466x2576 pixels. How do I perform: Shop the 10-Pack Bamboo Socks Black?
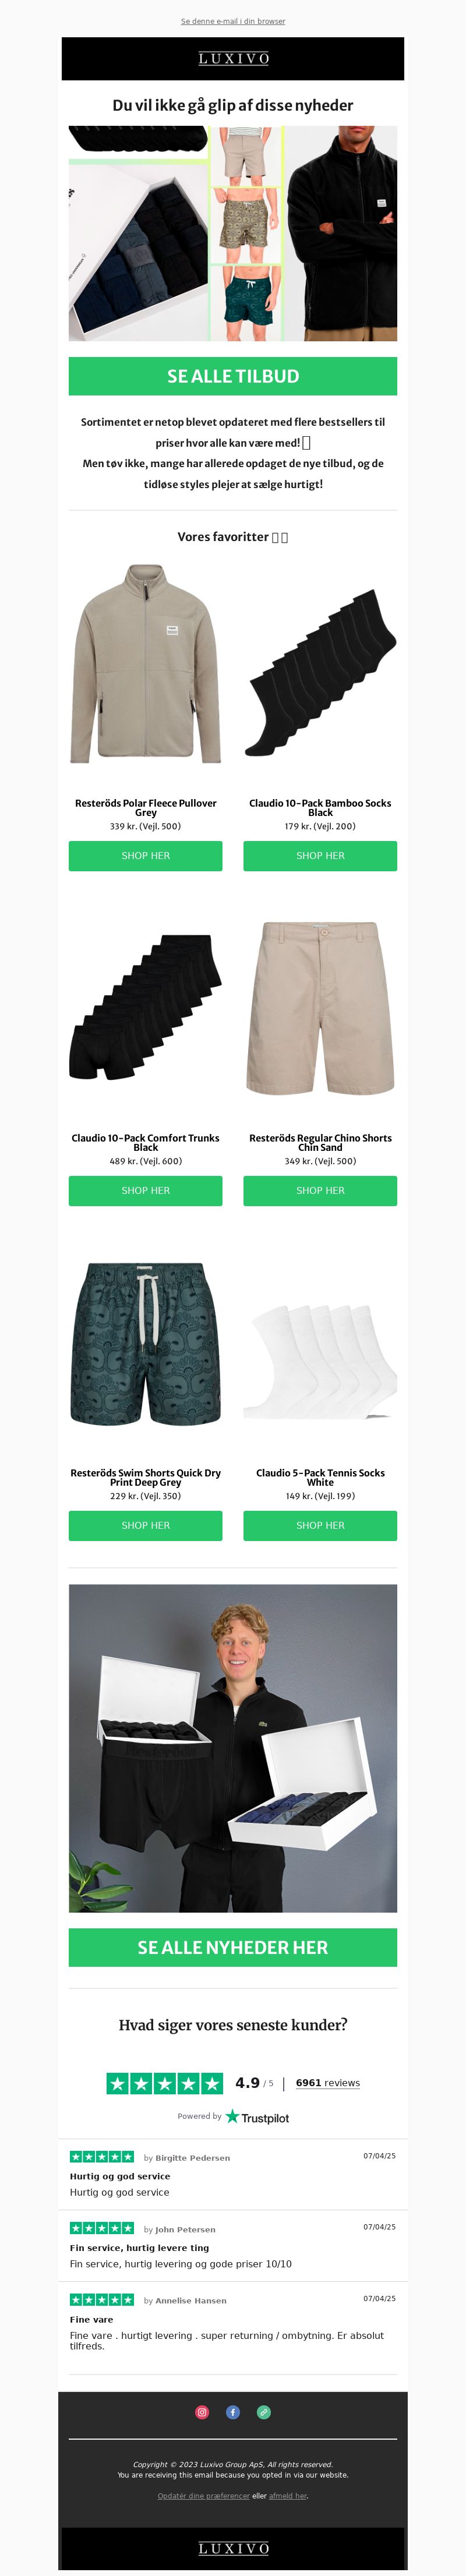320,856
